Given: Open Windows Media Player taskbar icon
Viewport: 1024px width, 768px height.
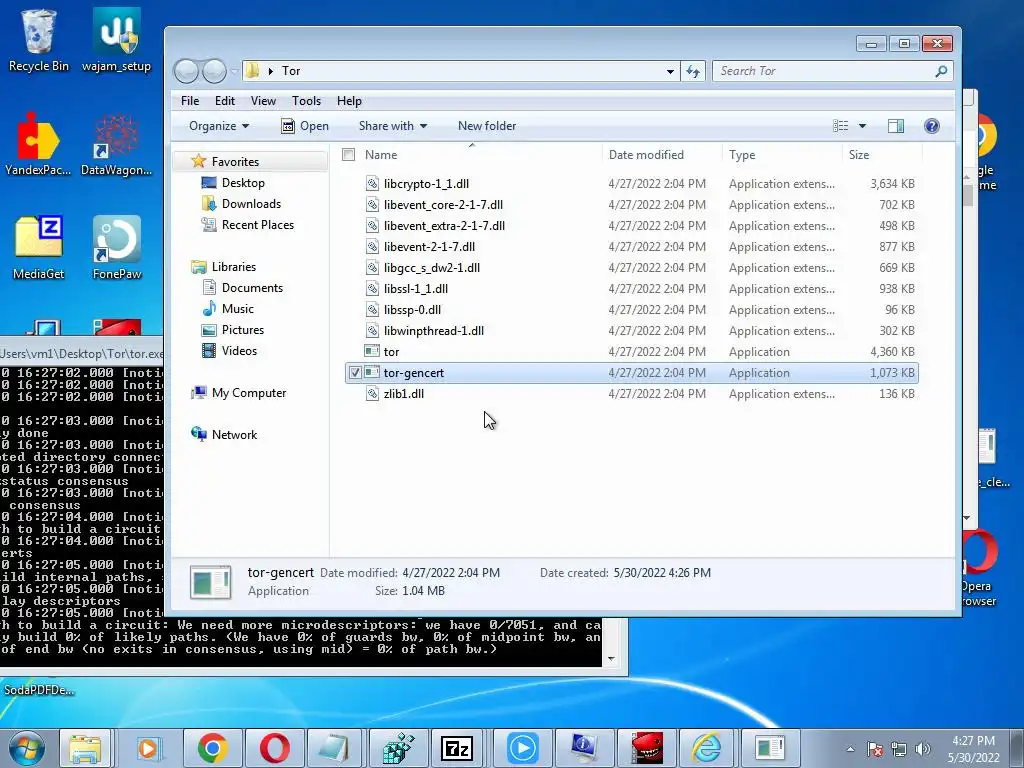Looking at the screenshot, I should click(148, 748).
